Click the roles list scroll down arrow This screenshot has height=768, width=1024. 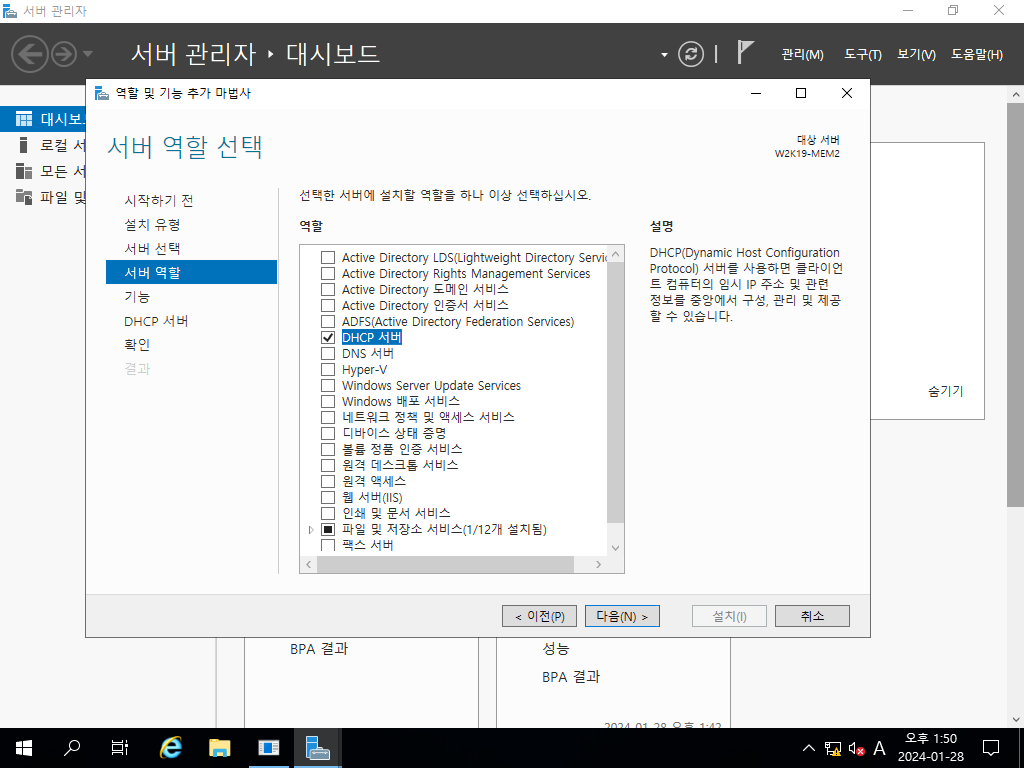click(615, 548)
